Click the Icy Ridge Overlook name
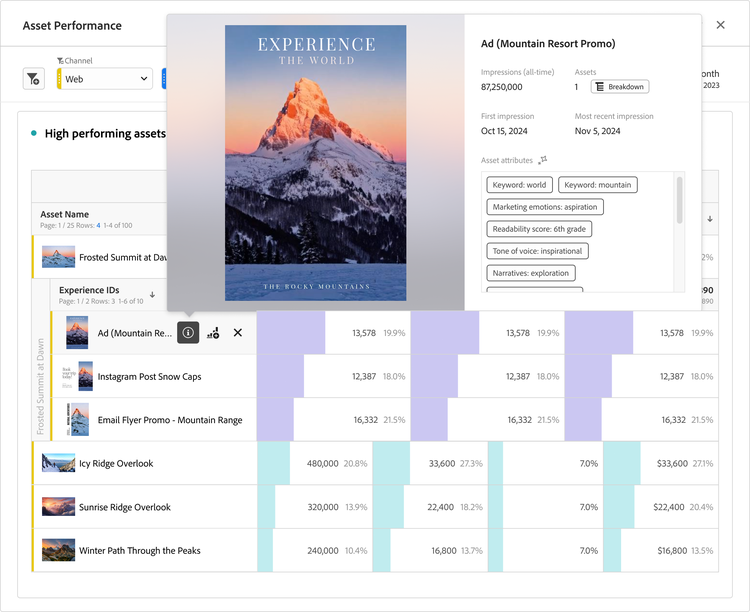The width and height of the screenshot is (750, 612). click(x=116, y=464)
